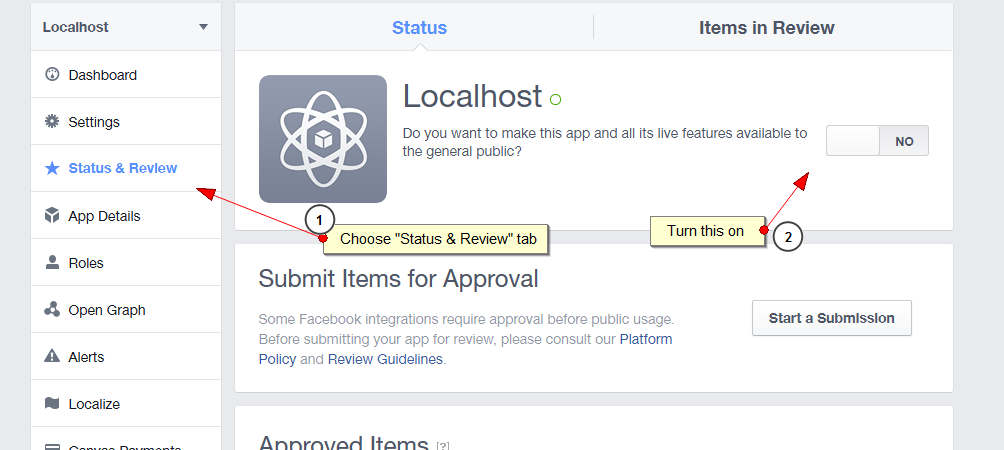1004x450 pixels.
Task: Click the green app status circle
Action: [555, 99]
